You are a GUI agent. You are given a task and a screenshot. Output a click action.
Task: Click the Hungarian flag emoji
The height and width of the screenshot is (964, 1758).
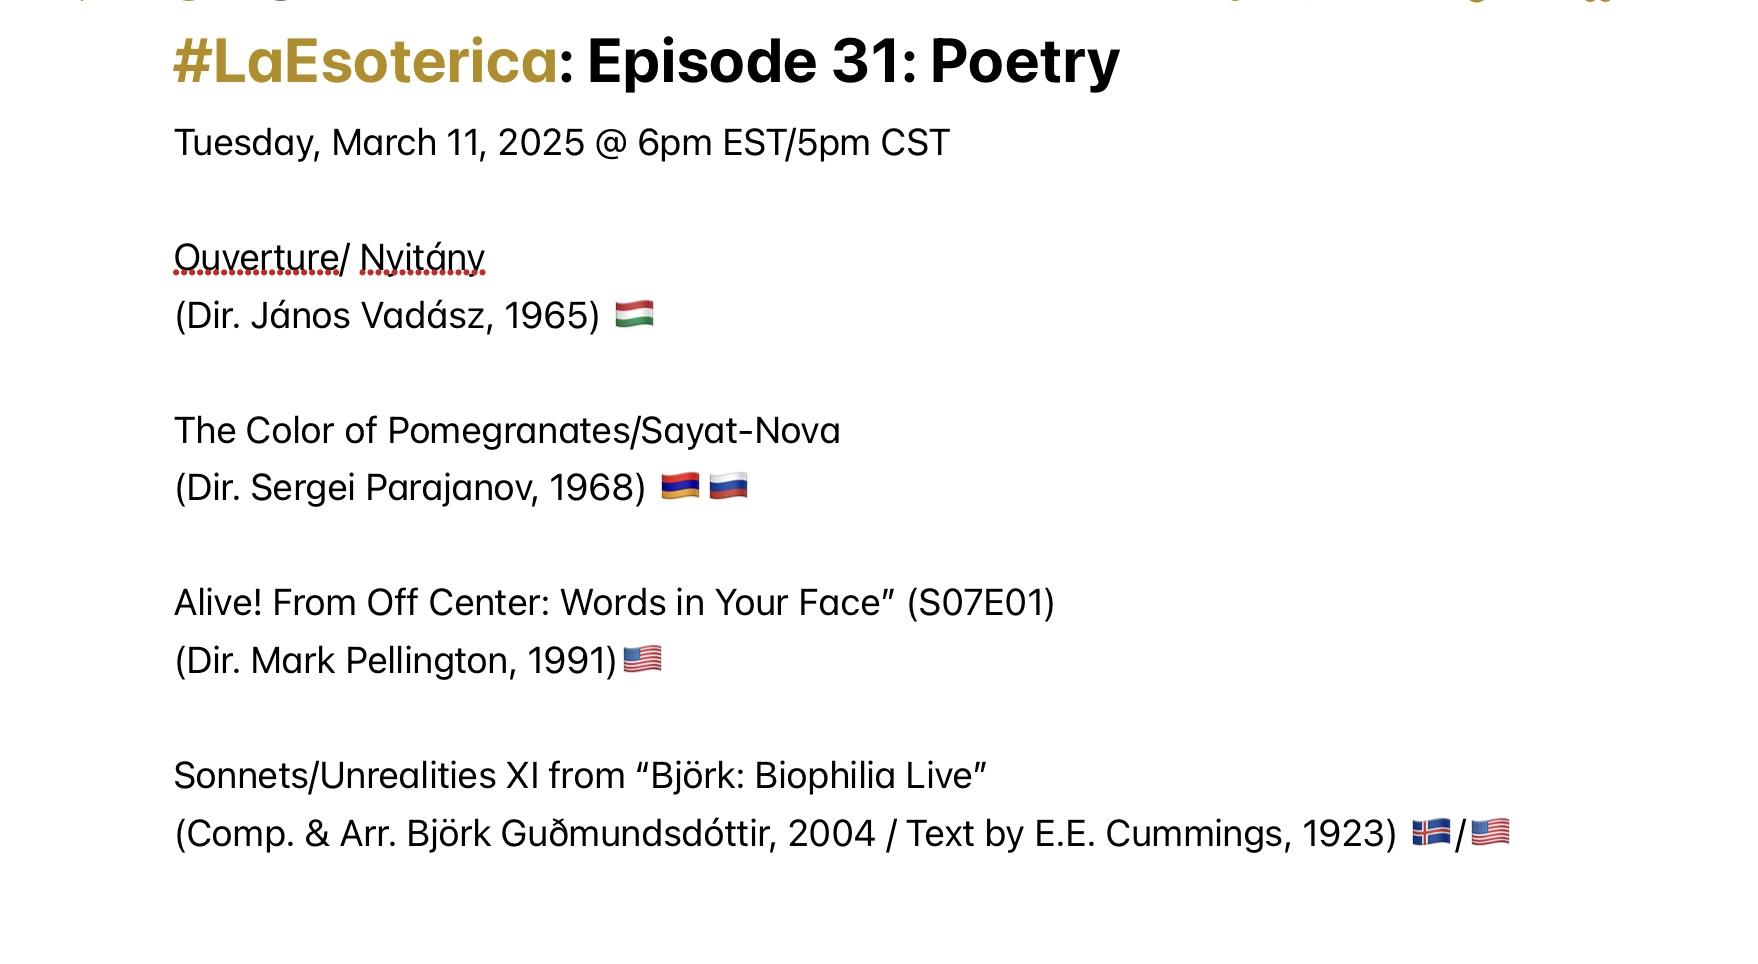click(x=634, y=314)
